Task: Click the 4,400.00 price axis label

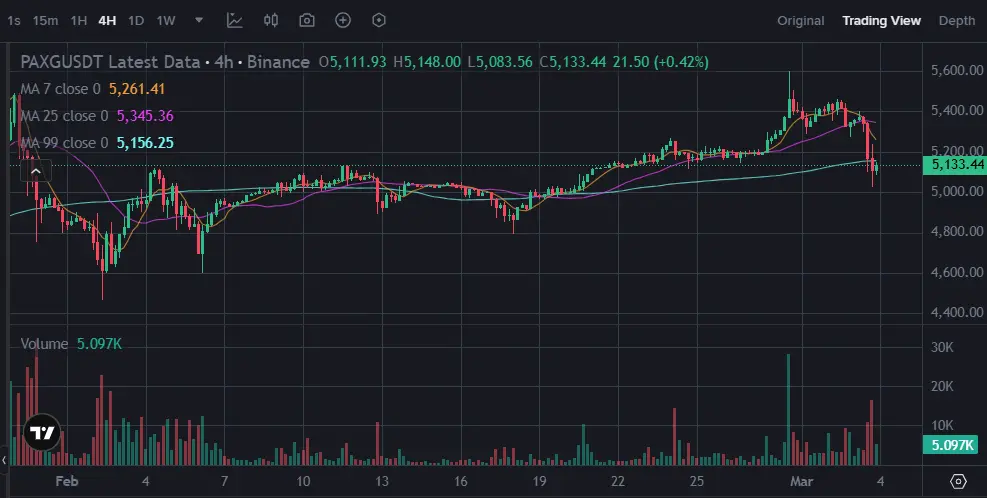Action: (956, 312)
